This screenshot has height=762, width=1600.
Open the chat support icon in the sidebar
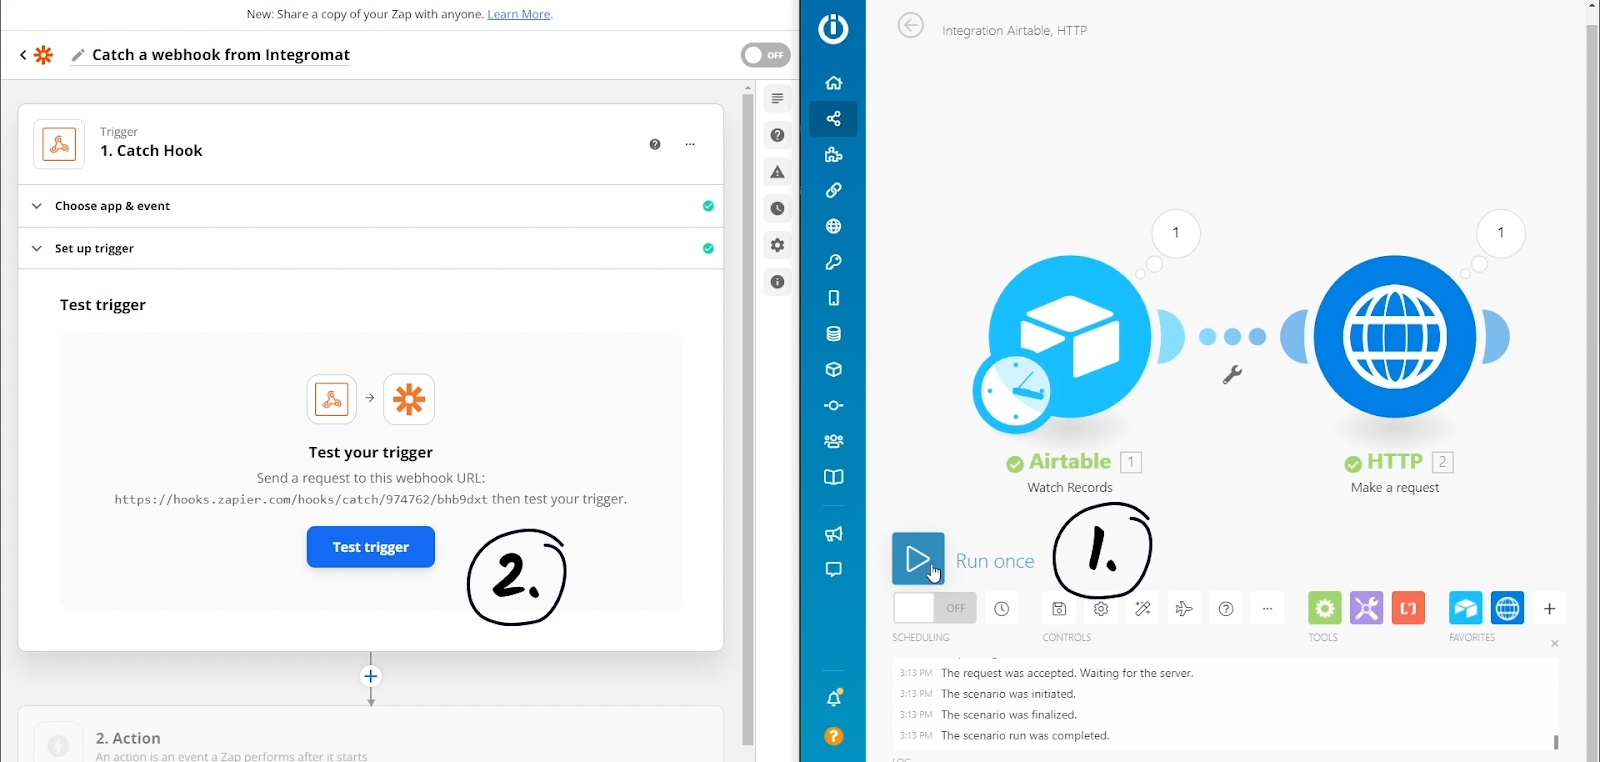pos(833,570)
